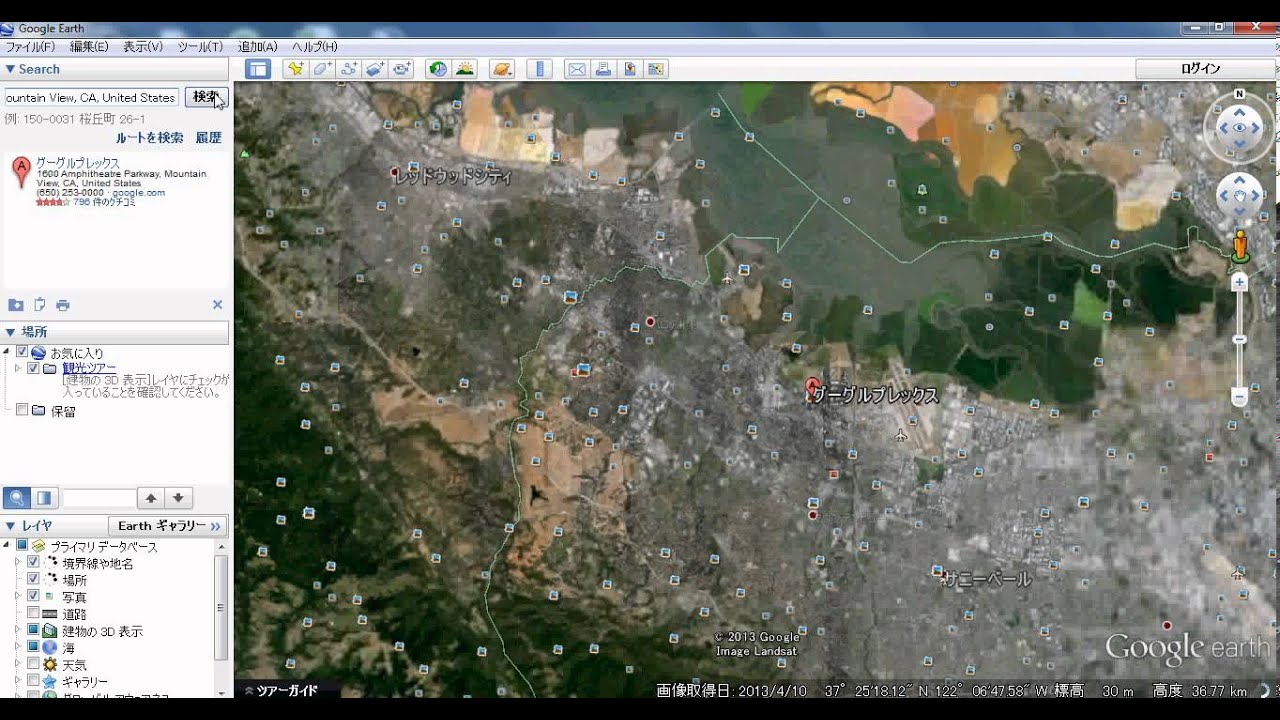Click the zoom in plus button
Image resolution: width=1280 pixels, height=720 pixels.
click(1240, 283)
